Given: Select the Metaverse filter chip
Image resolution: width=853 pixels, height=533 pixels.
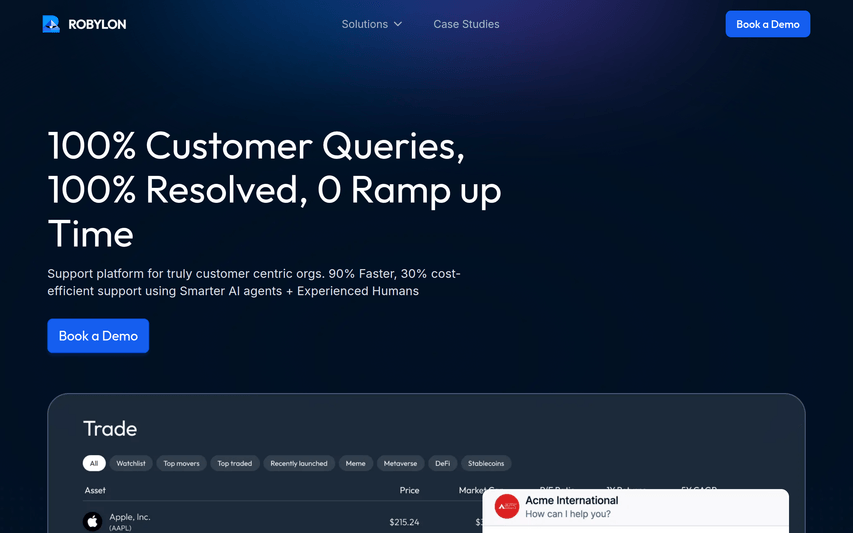Looking at the screenshot, I should [400, 464].
